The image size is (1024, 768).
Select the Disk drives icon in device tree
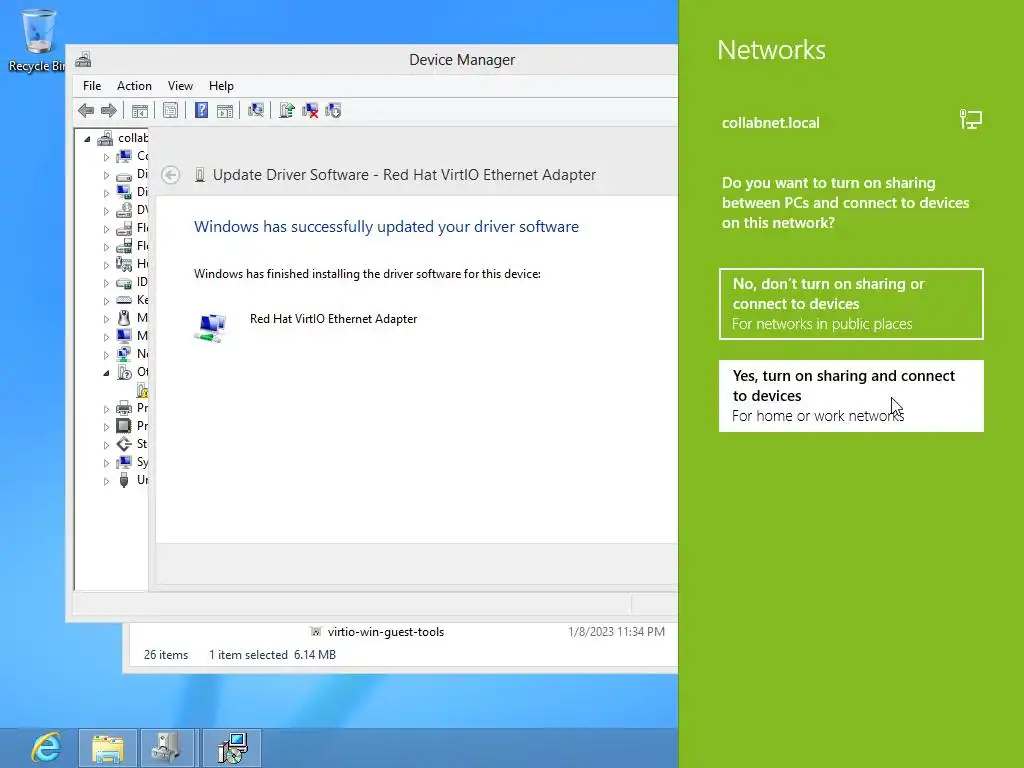click(123, 175)
